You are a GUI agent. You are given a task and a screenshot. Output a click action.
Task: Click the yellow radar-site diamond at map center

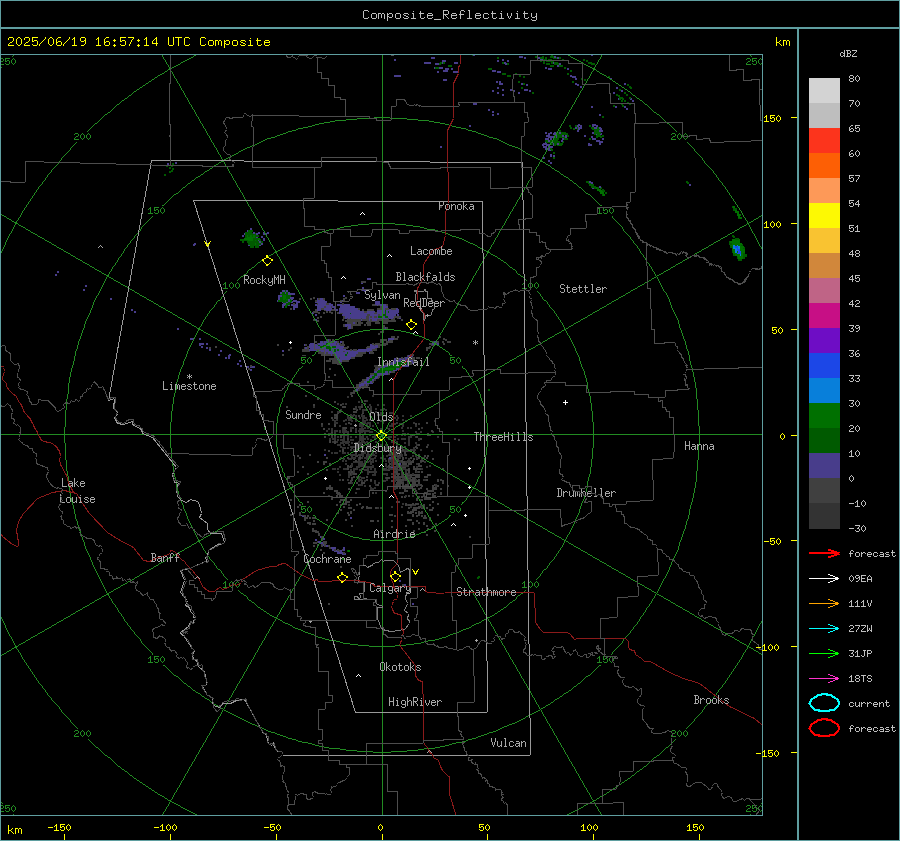(381, 436)
